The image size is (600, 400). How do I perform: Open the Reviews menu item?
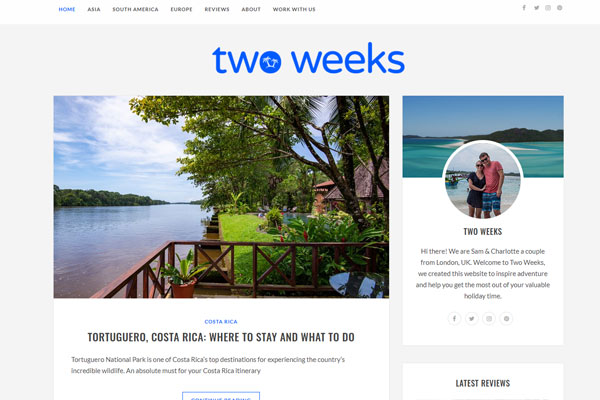coord(217,9)
